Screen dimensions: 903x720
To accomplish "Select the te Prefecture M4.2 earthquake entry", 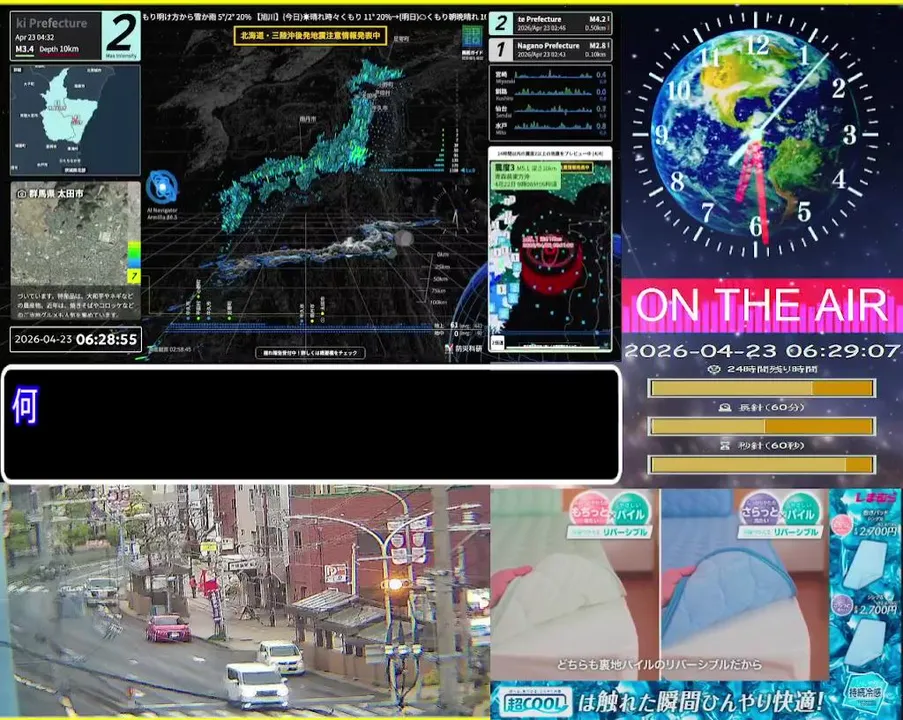I will tap(551, 24).
